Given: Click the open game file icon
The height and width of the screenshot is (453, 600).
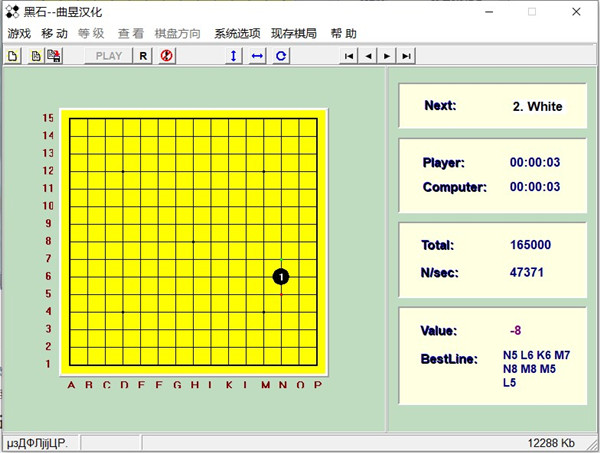Looking at the screenshot, I should tap(36, 56).
